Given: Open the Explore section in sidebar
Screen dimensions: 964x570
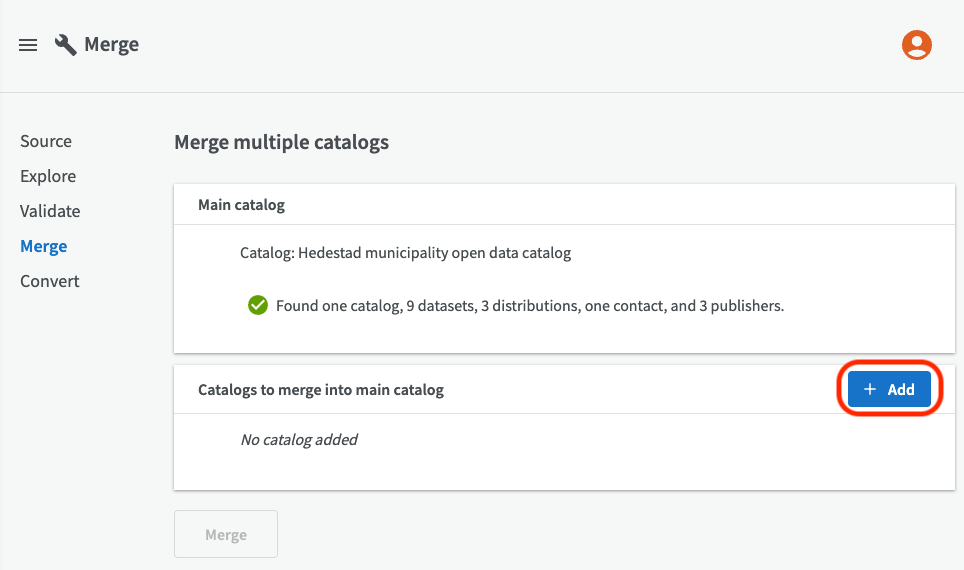Looking at the screenshot, I should (48, 176).
